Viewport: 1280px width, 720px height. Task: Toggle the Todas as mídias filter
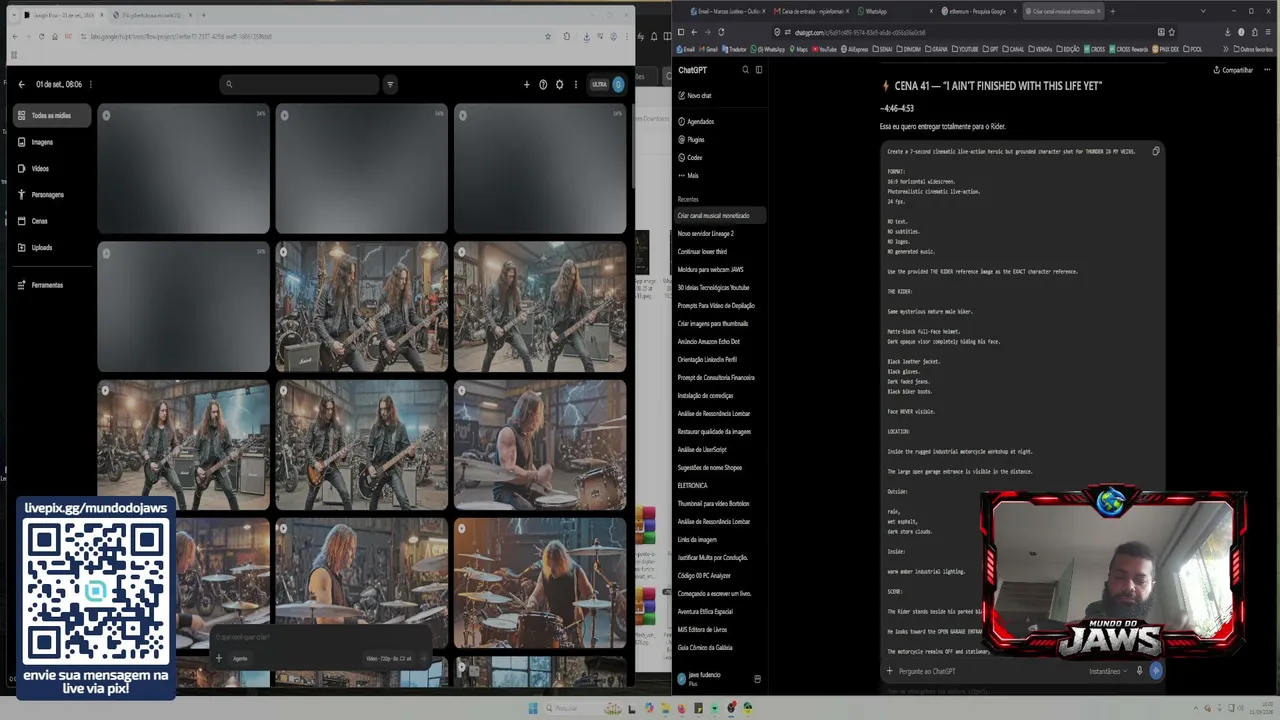[x=52, y=116]
